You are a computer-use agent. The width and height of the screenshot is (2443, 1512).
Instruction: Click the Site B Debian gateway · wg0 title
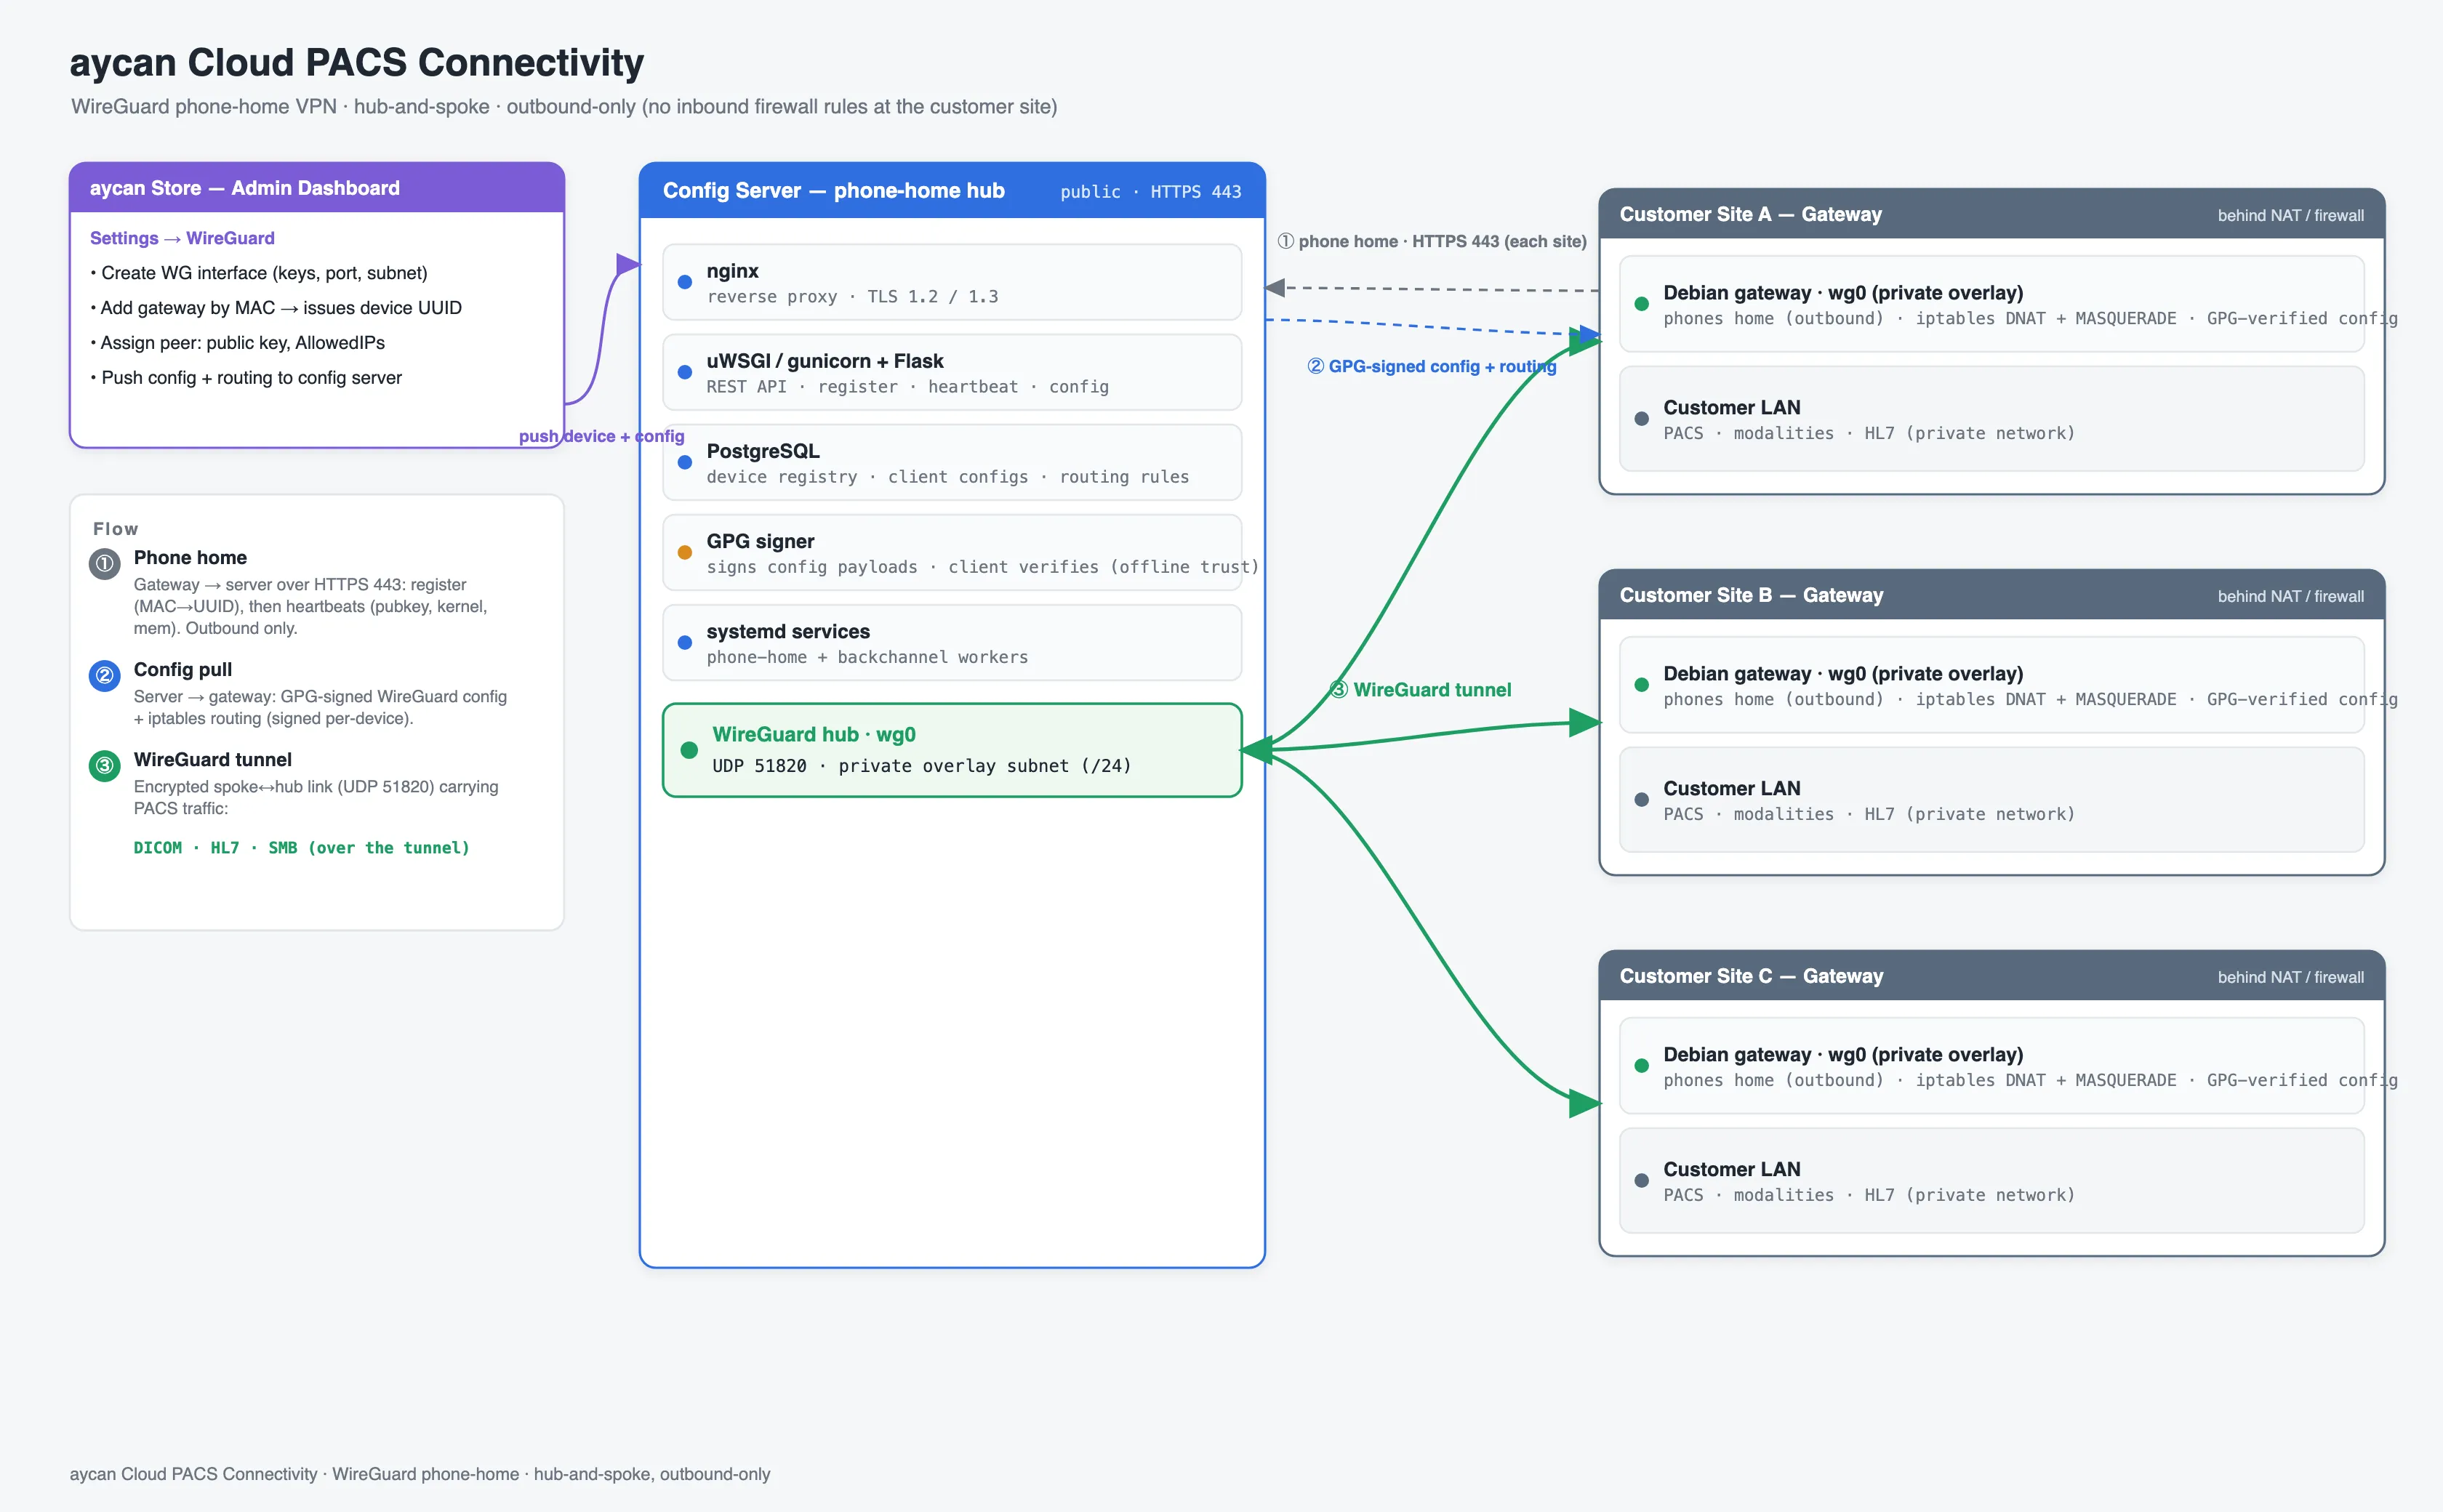pos(1843,674)
